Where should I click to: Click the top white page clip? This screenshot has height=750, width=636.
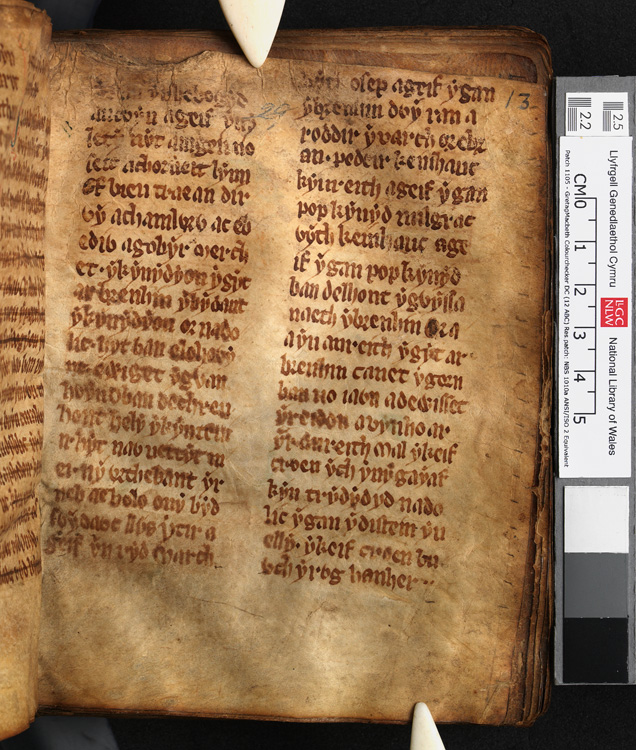click(255, 30)
